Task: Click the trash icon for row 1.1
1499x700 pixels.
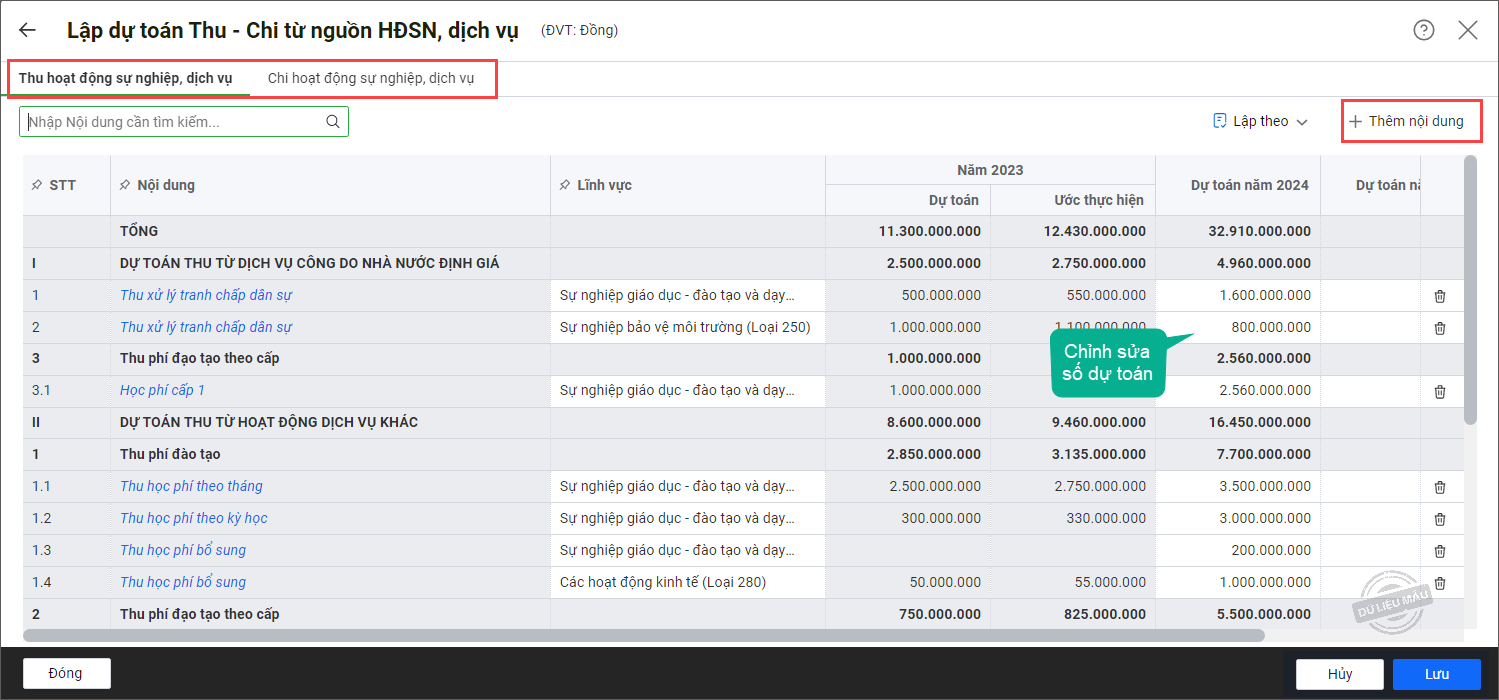Action: [1440, 487]
